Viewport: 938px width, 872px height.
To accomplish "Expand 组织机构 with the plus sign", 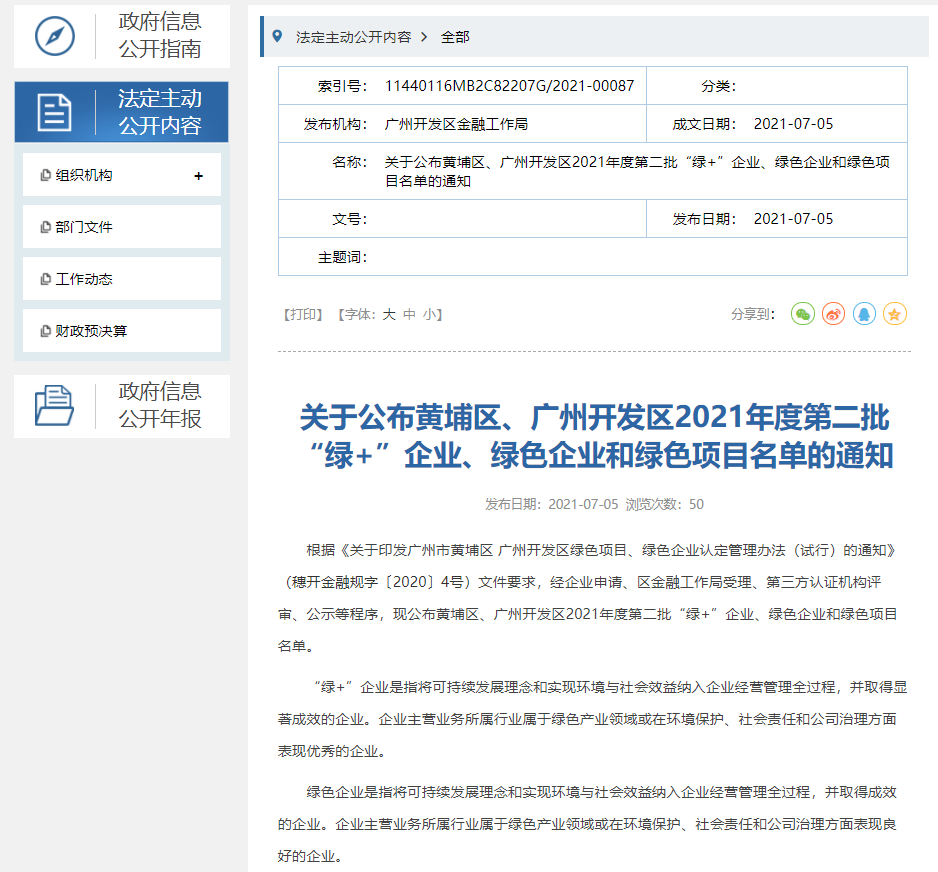I will tap(198, 176).
